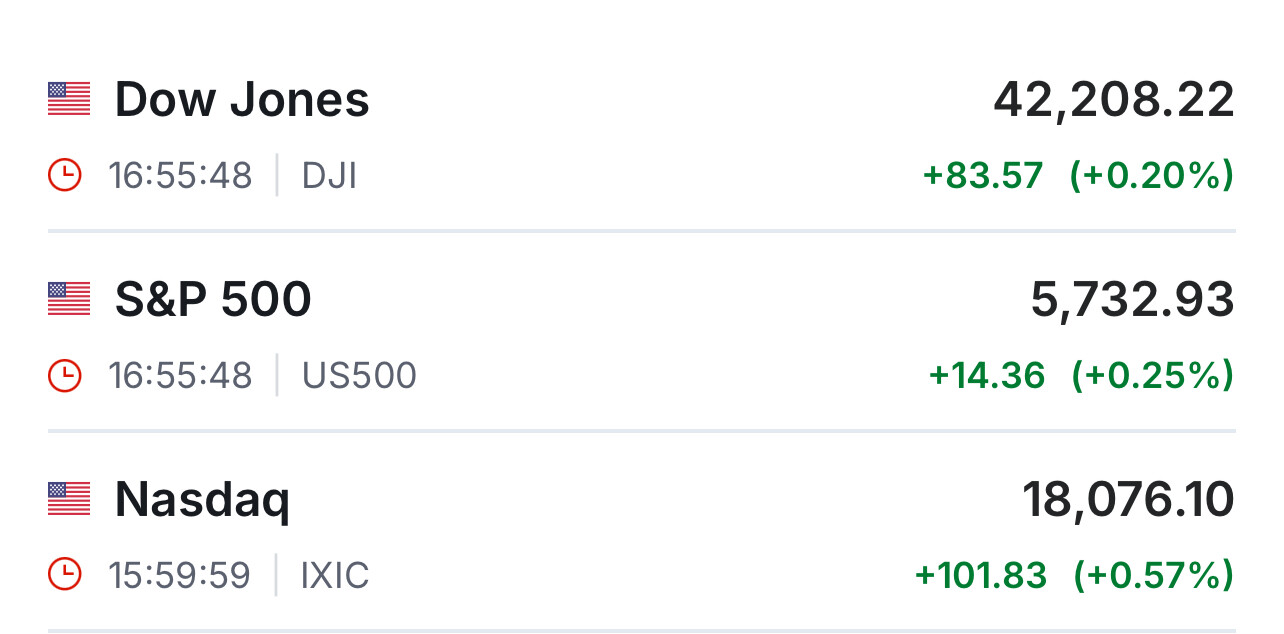Image resolution: width=1284 pixels, height=634 pixels.
Task: Click the Dow Jones price 42,208.22
Action: point(1114,100)
